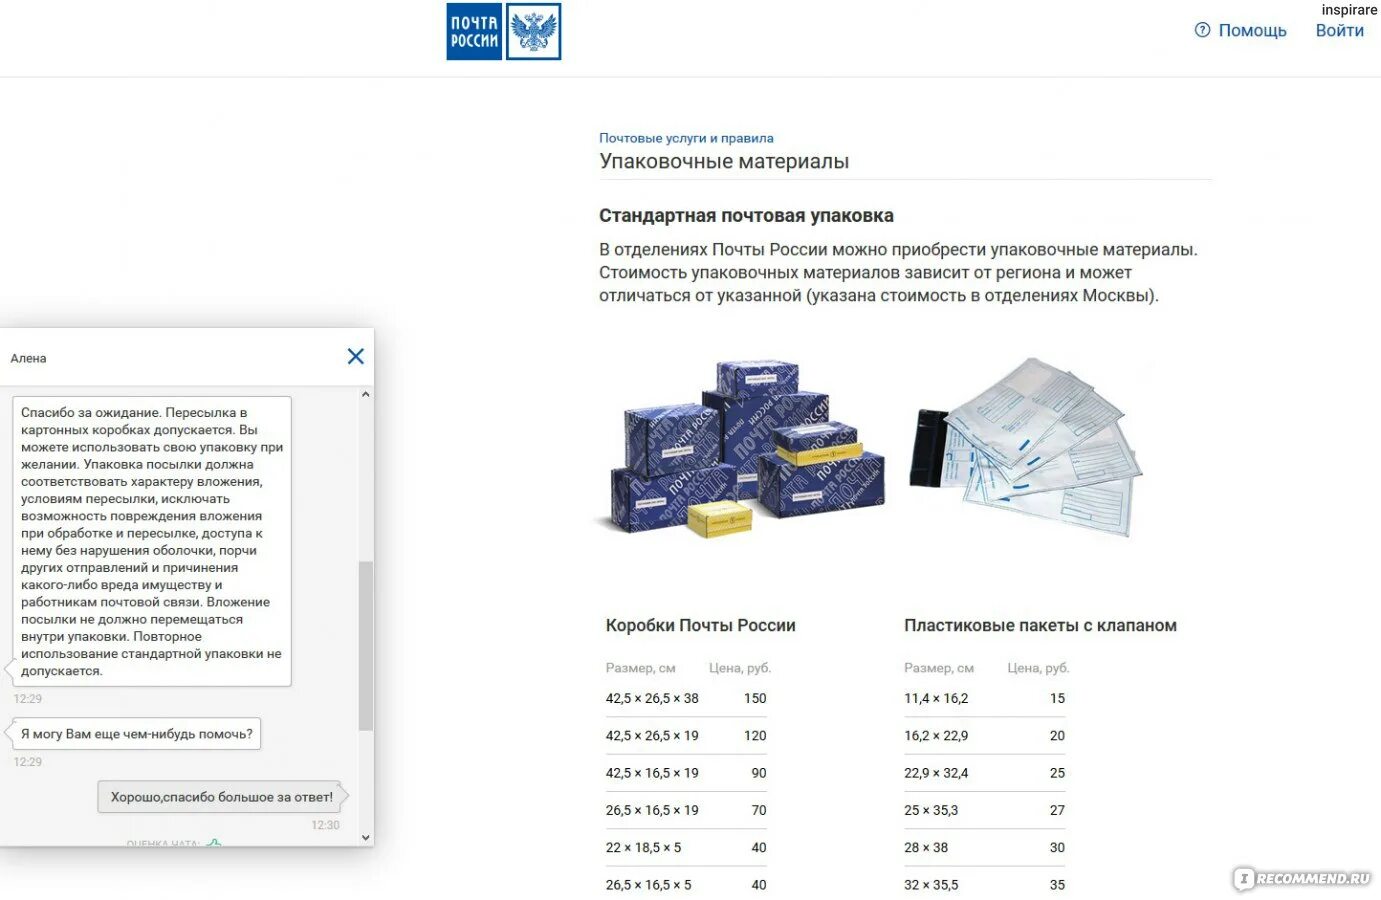Select box size 42,5 × 26,5 × 19
This screenshot has width=1381, height=900.
652,736
